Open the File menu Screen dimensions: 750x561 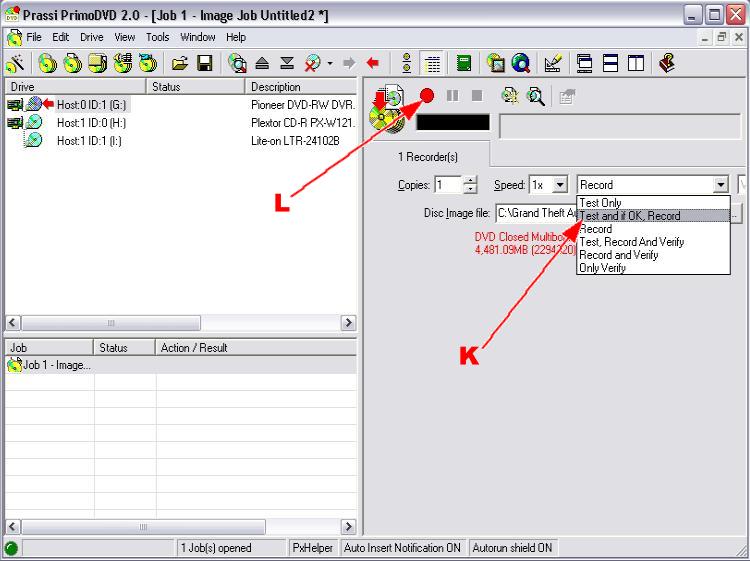pos(33,37)
